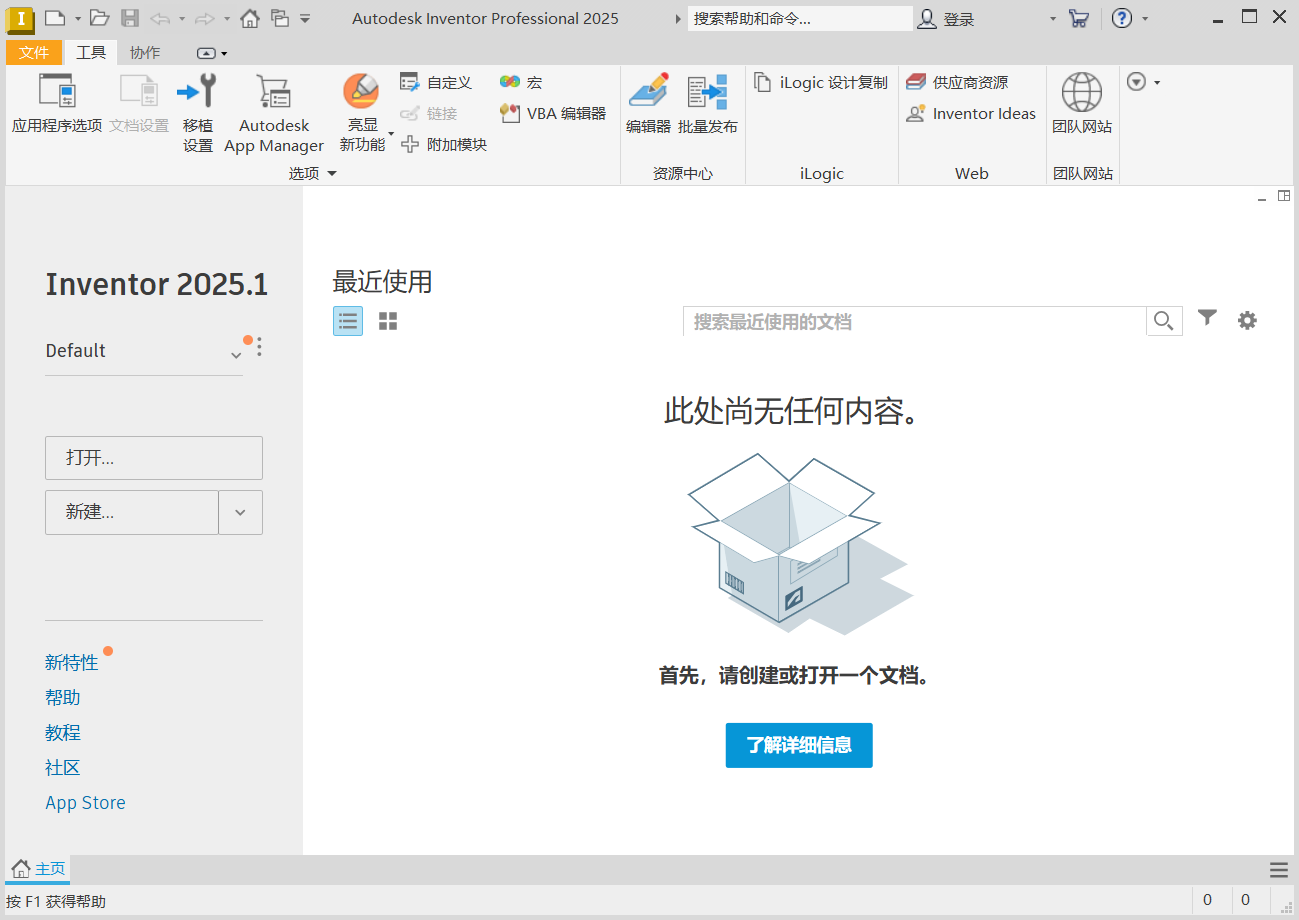1299x920 pixels.
Task: Open the 新特性 link
Action: click(x=72, y=662)
